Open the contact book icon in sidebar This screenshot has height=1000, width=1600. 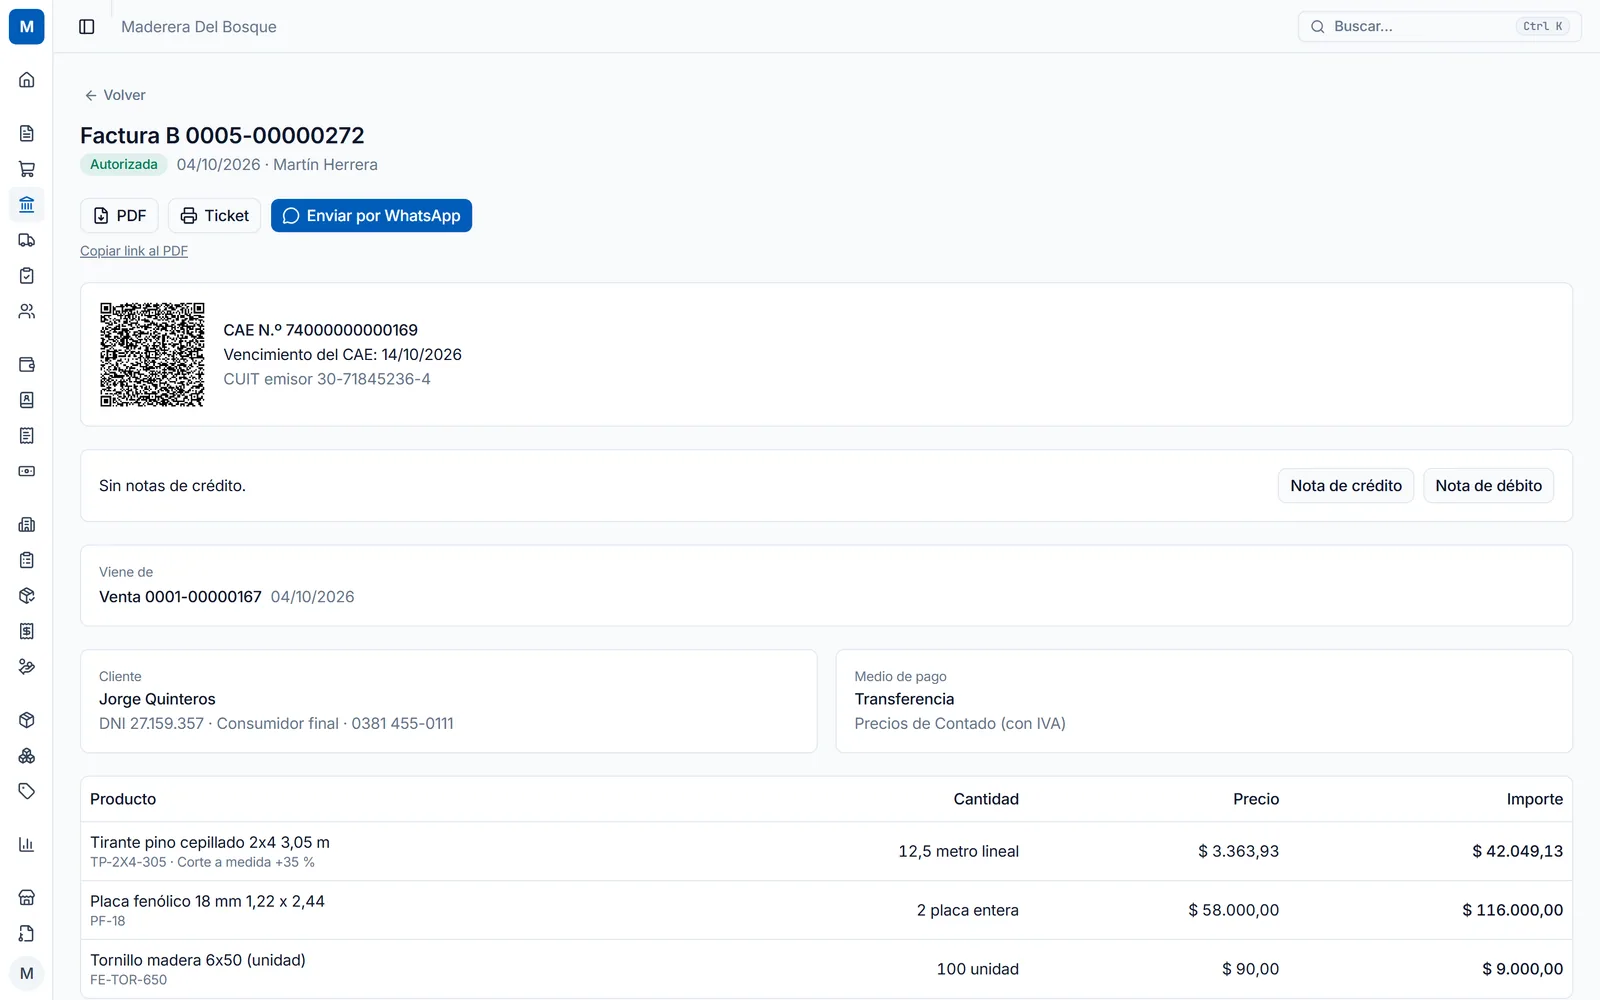[27, 400]
